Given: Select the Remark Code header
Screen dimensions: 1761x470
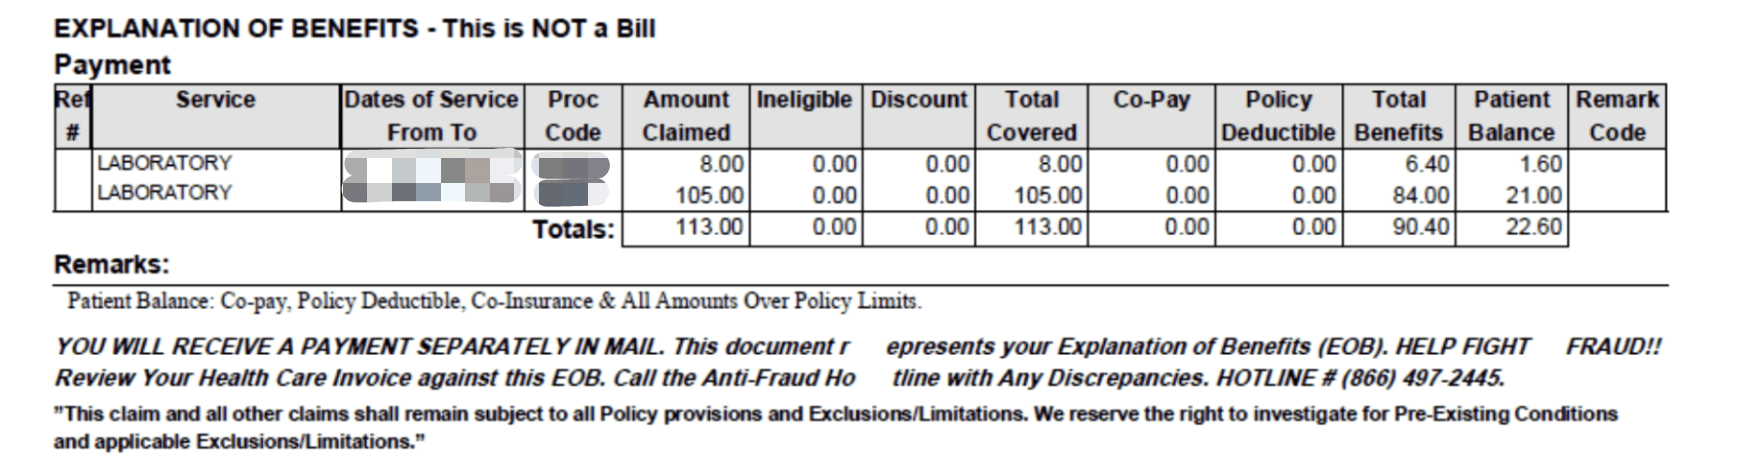Looking at the screenshot, I should tap(1617, 116).
